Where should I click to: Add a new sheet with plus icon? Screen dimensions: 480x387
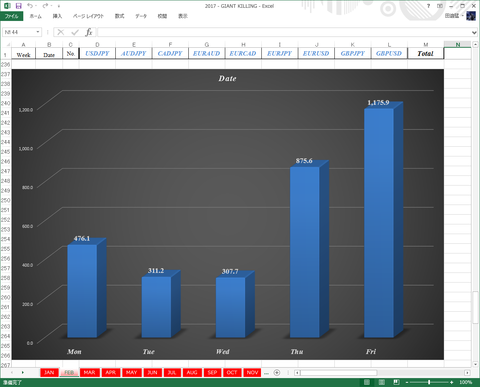coord(277,373)
